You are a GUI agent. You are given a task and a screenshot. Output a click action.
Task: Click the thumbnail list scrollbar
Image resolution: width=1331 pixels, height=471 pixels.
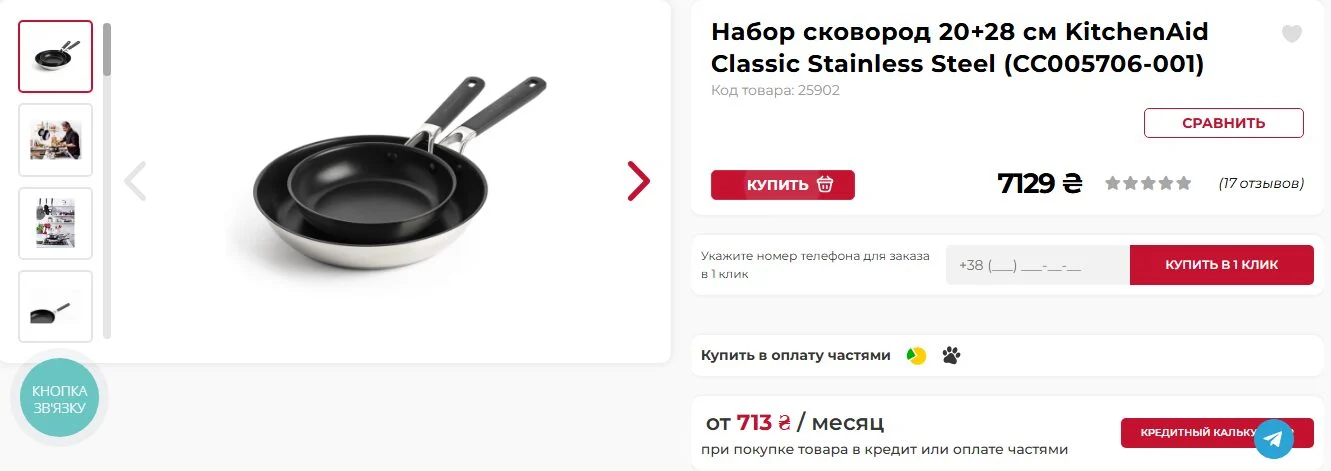click(x=107, y=180)
